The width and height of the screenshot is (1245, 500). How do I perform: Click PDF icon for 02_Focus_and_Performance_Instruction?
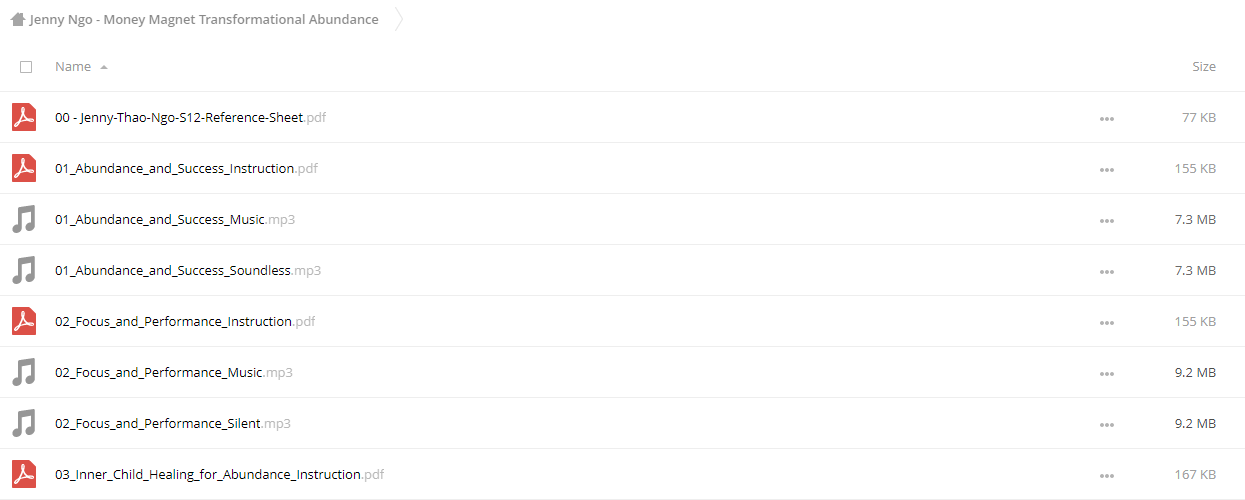pos(24,321)
